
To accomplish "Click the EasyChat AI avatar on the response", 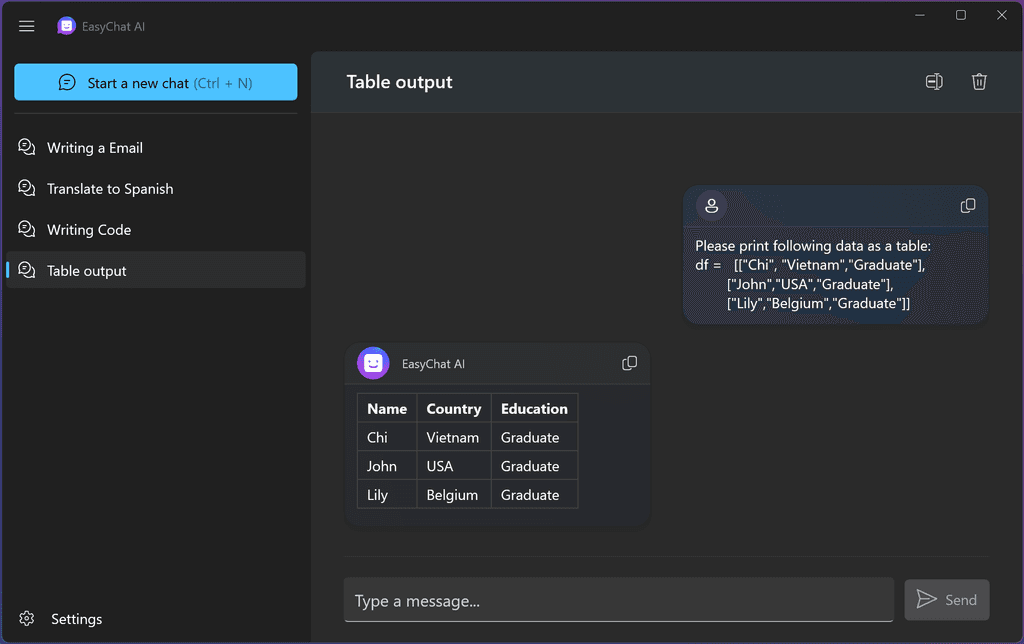I will (373, 363).
